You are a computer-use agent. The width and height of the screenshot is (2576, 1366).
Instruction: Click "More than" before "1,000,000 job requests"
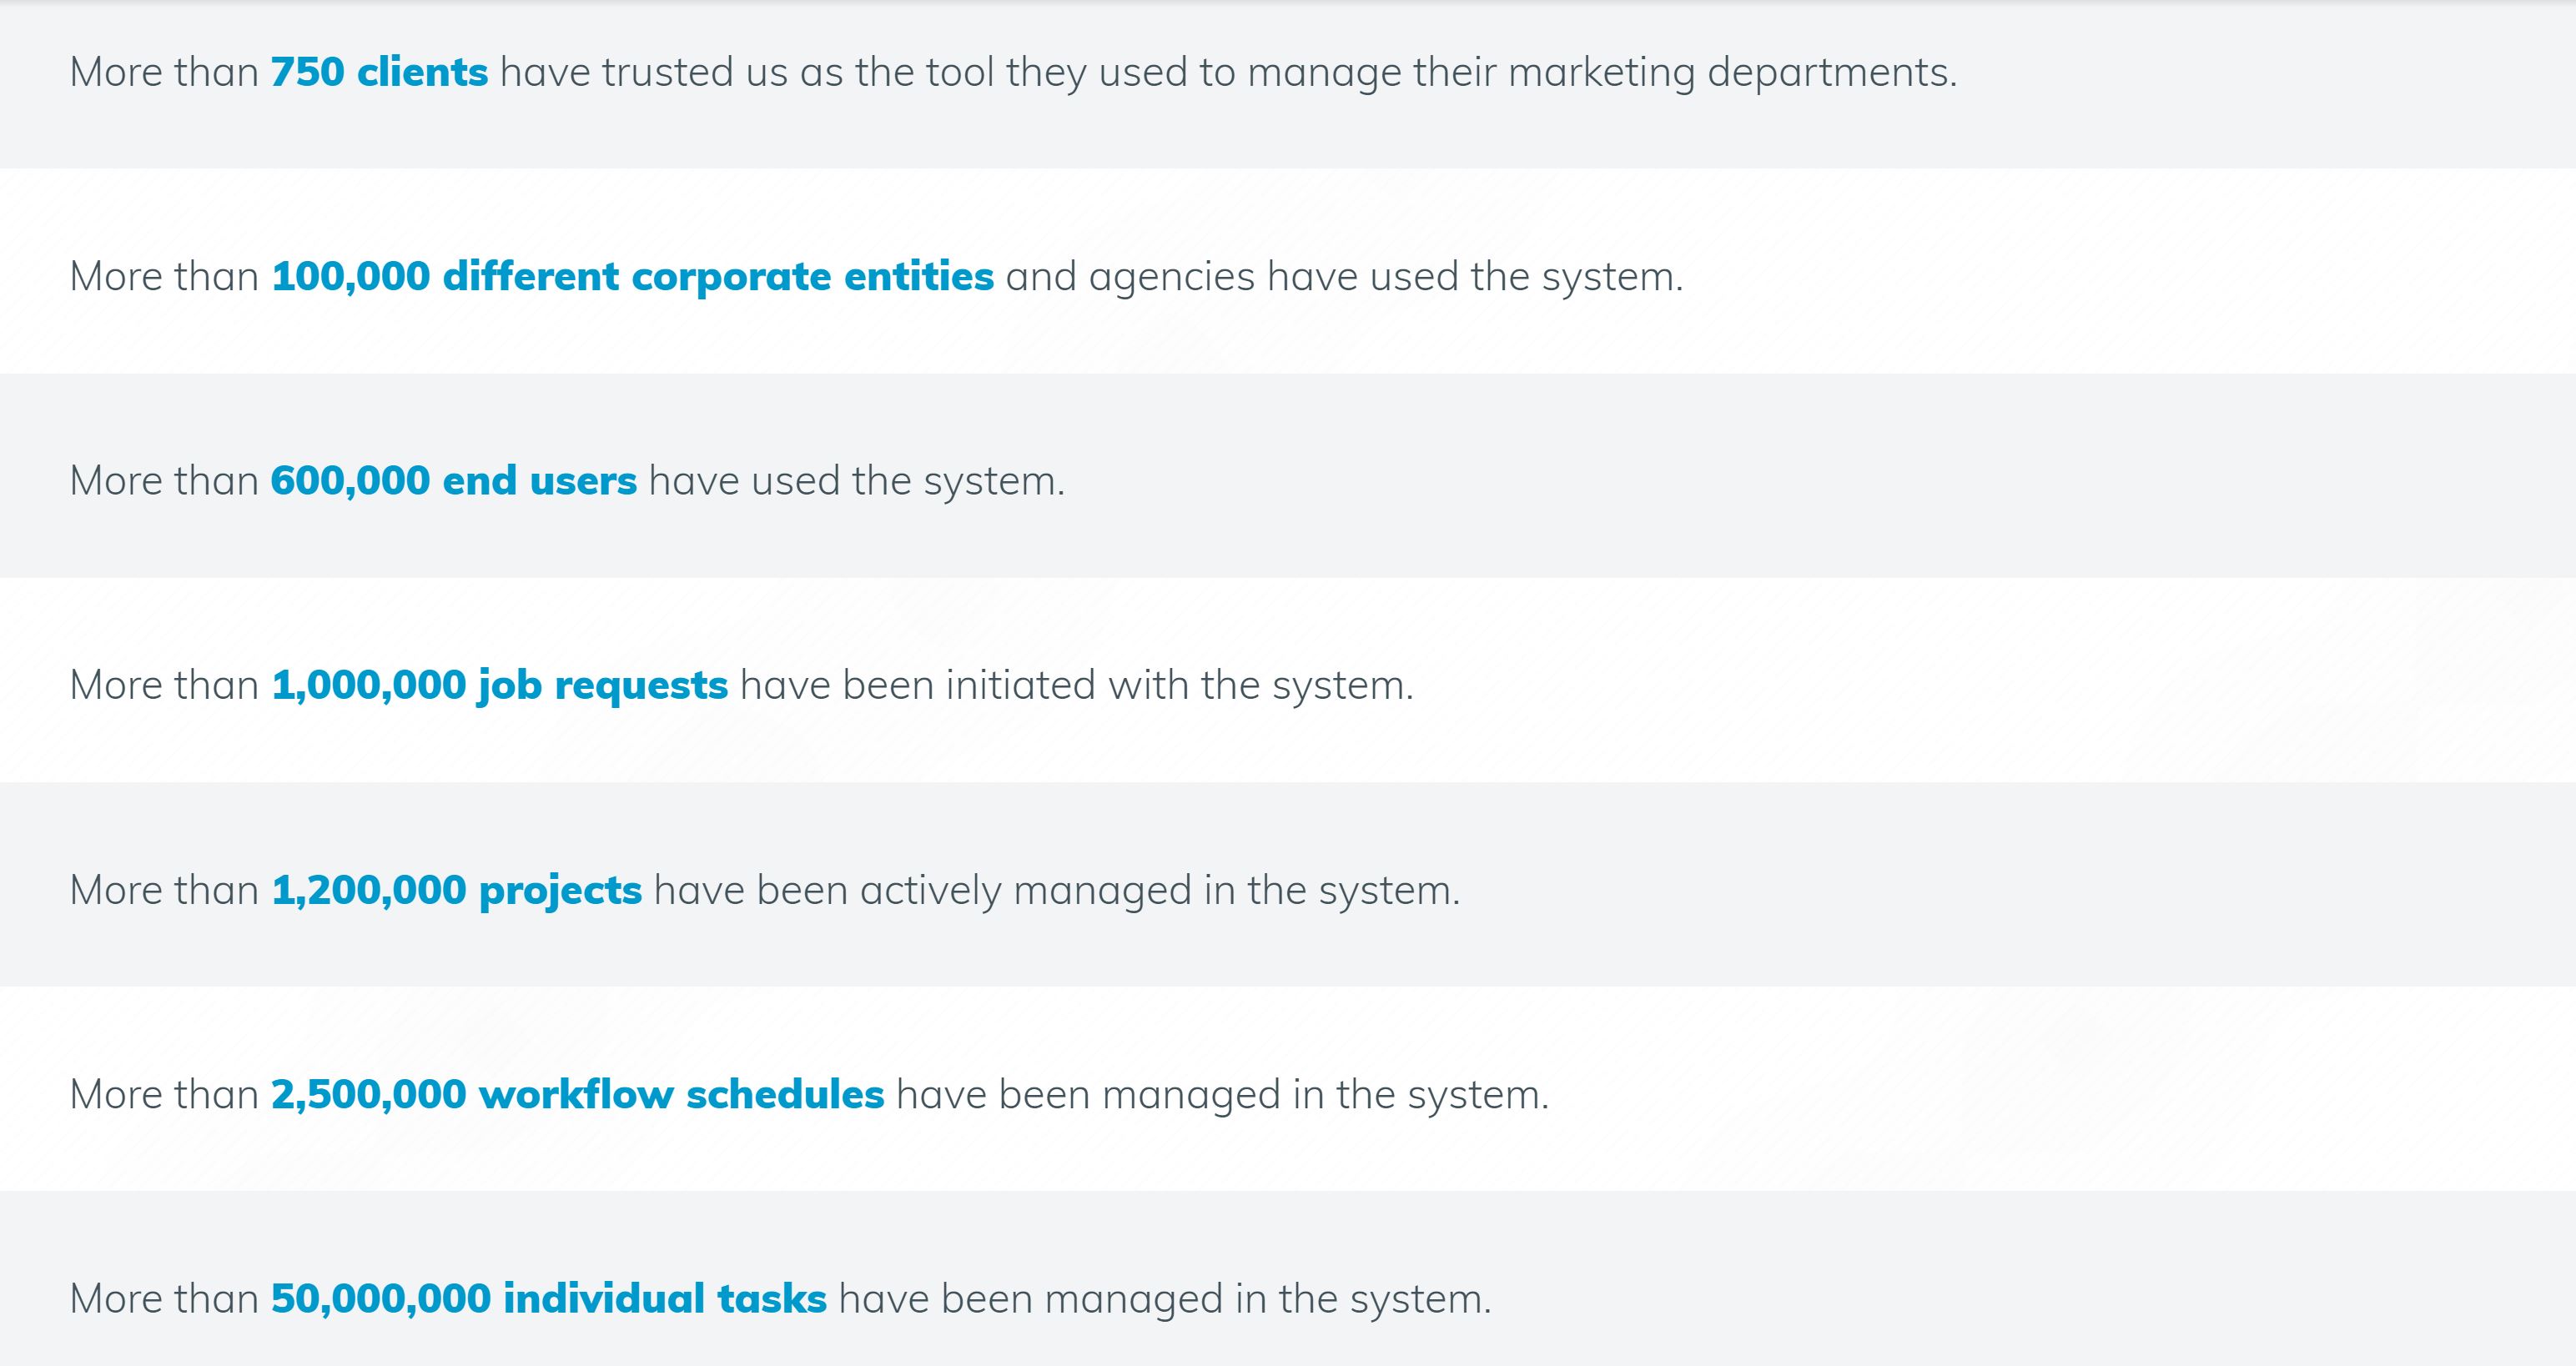point(164,686)
